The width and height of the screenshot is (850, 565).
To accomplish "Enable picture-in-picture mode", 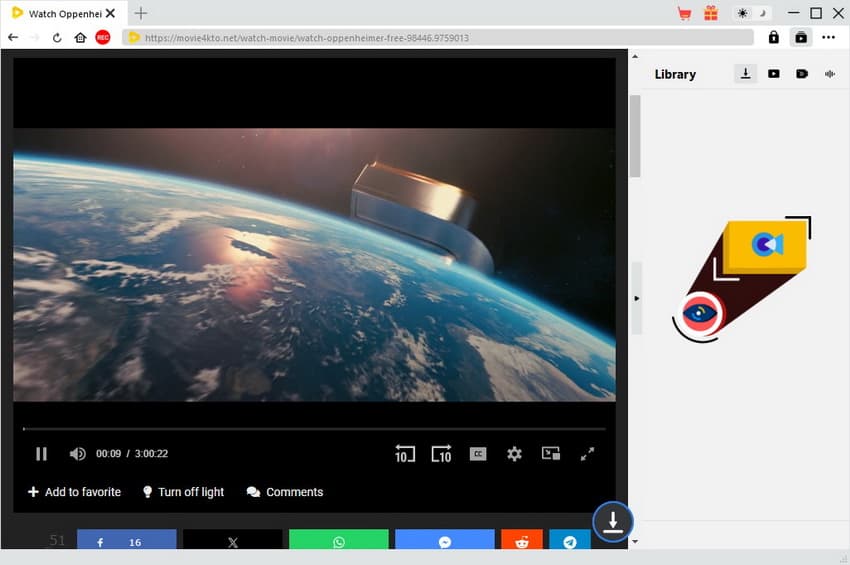I will [x=551, y=453].
